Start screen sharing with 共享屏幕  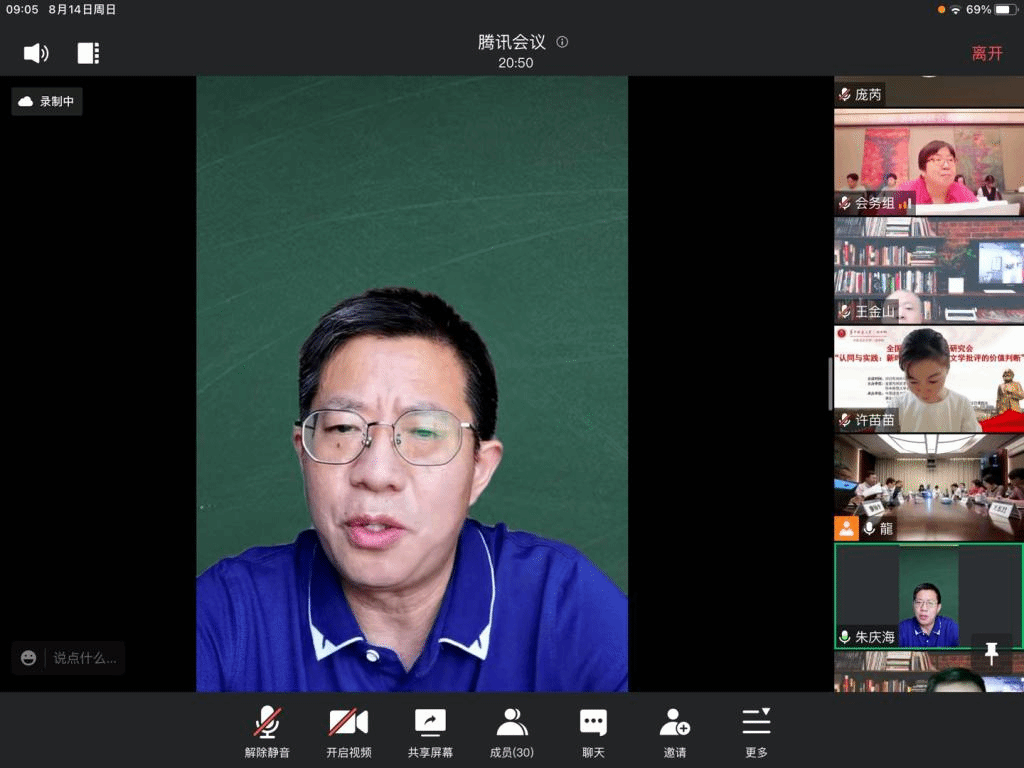(x=430, y=732)
